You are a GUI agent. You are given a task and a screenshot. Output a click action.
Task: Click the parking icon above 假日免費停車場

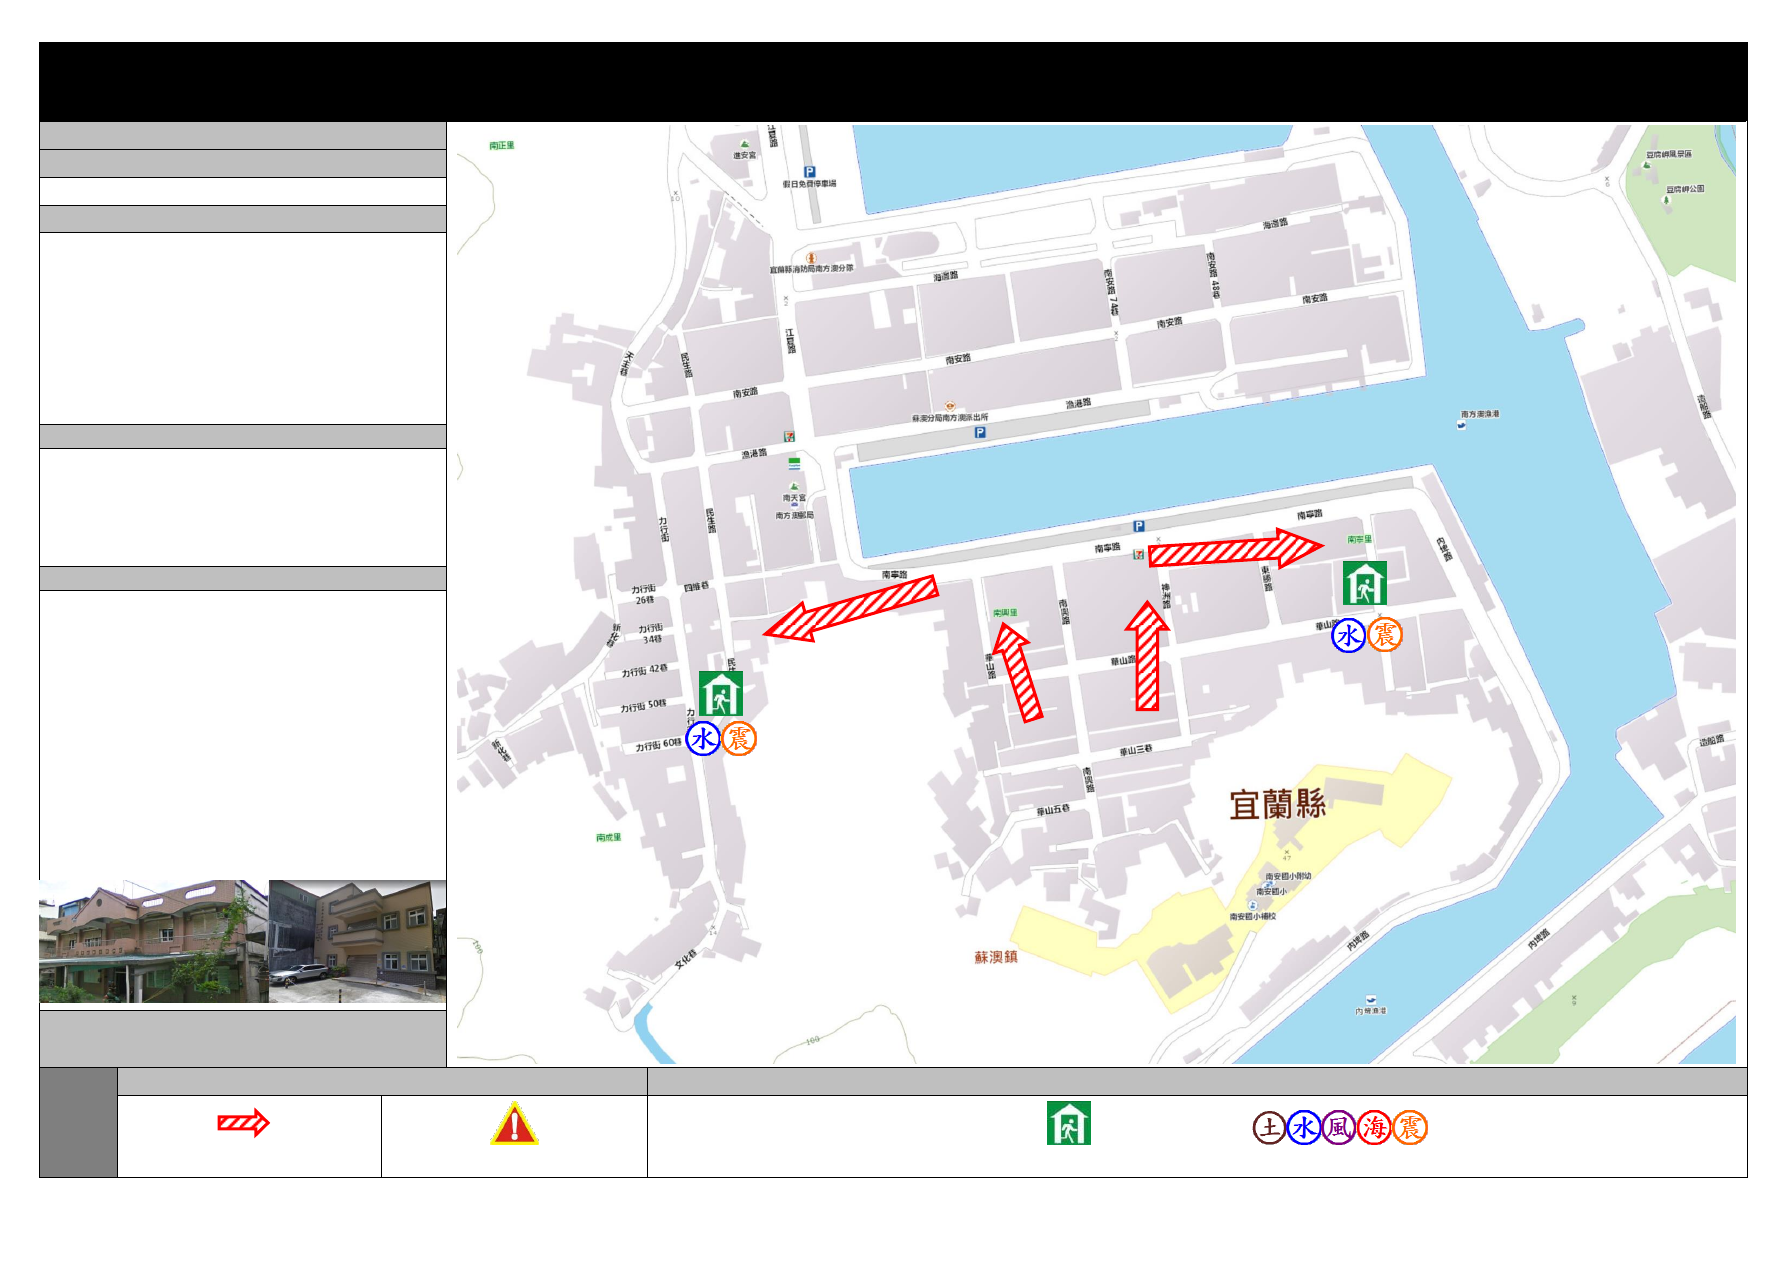tap(810, 172)
